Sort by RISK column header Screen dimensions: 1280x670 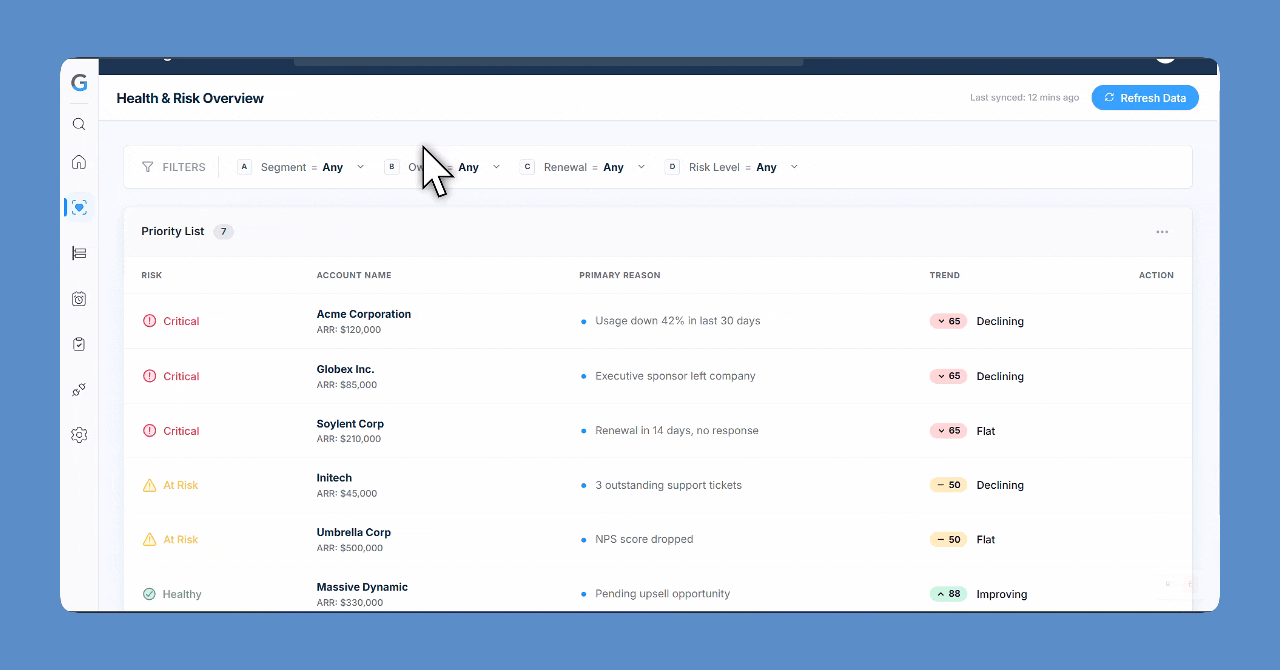pyautogui.click(x=152, y=275)
